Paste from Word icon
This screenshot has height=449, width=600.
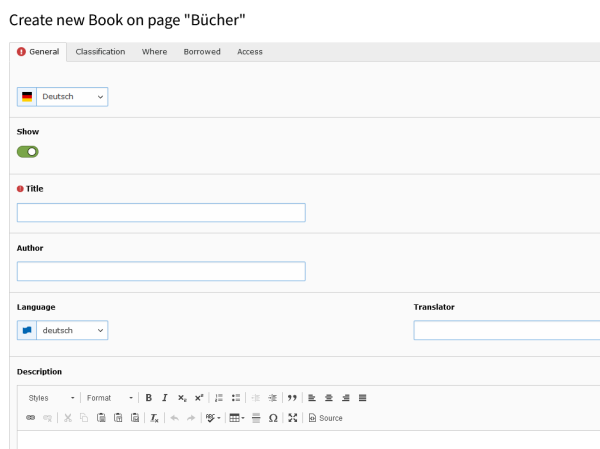[135, 418]
